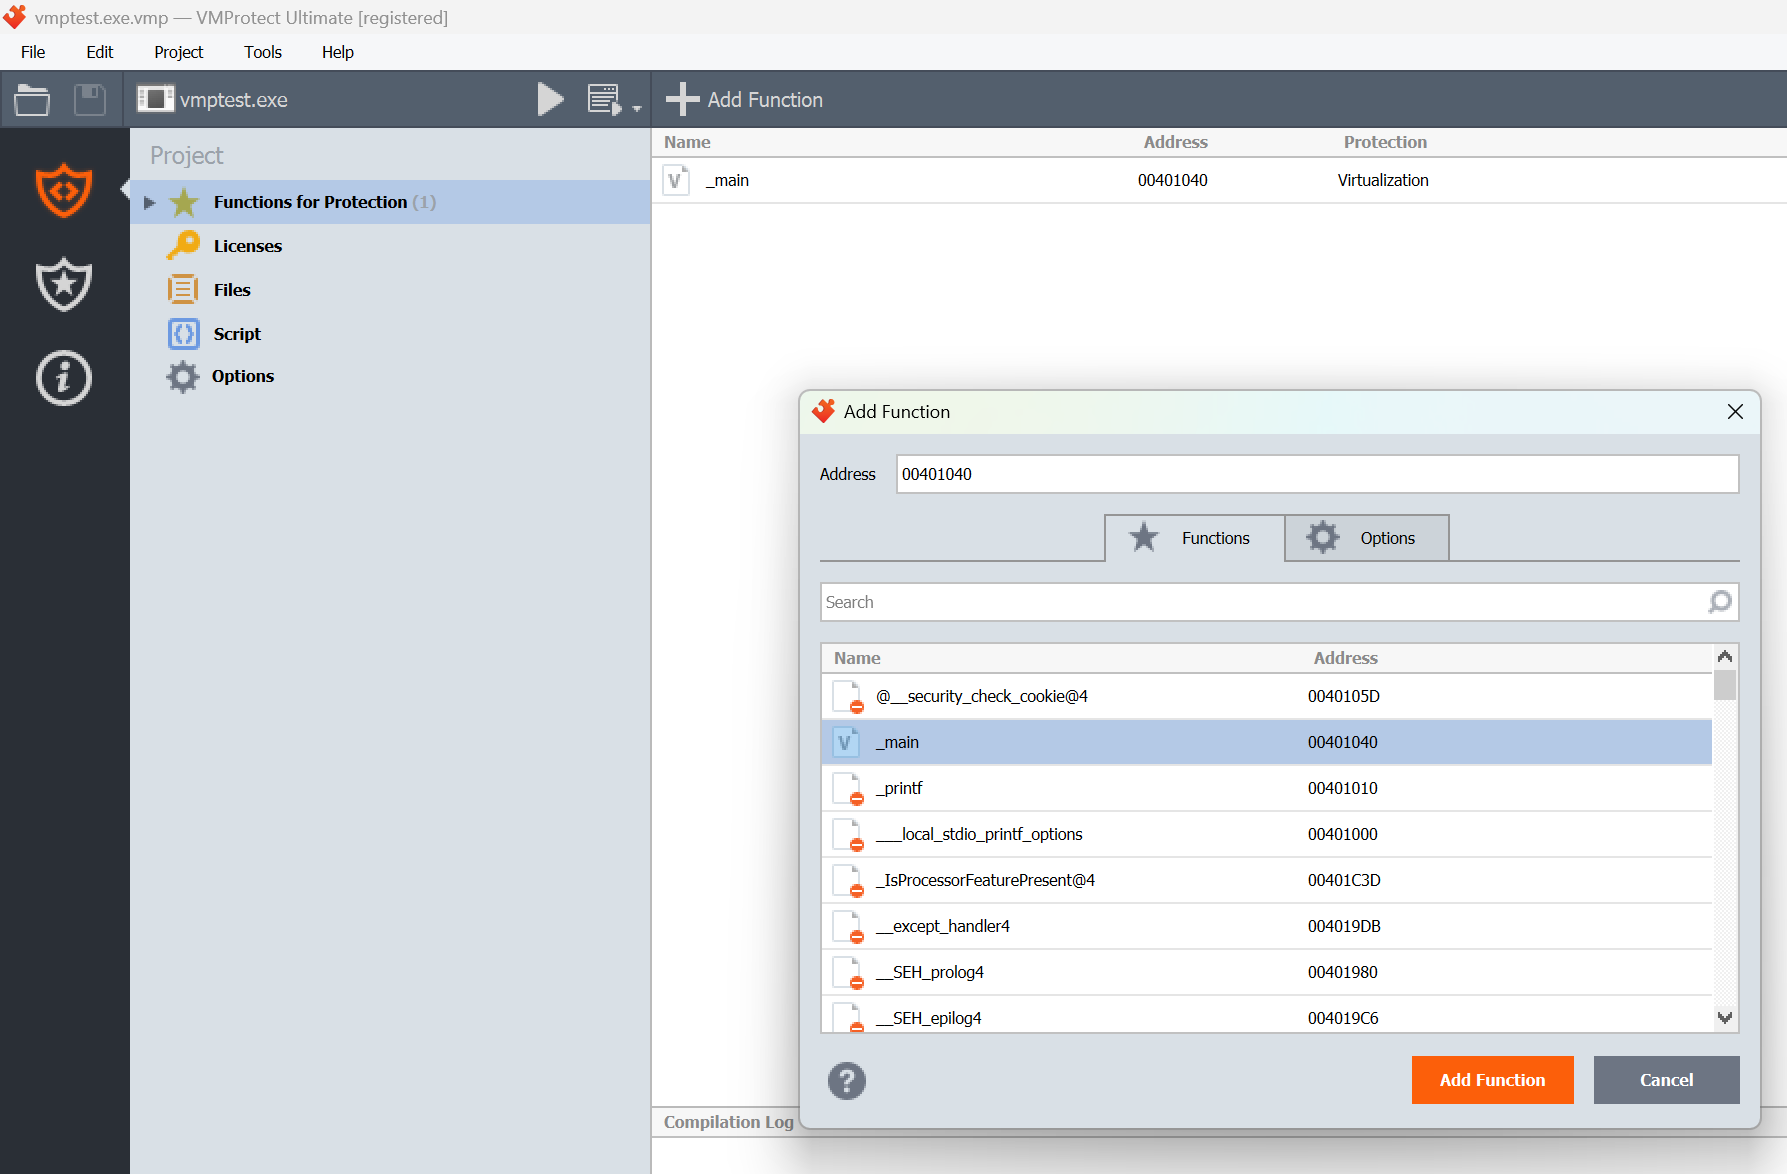Select _printf in the function list
Screen dimensions: 1787x1174
pyautogui.click(x=1266, y=788)
